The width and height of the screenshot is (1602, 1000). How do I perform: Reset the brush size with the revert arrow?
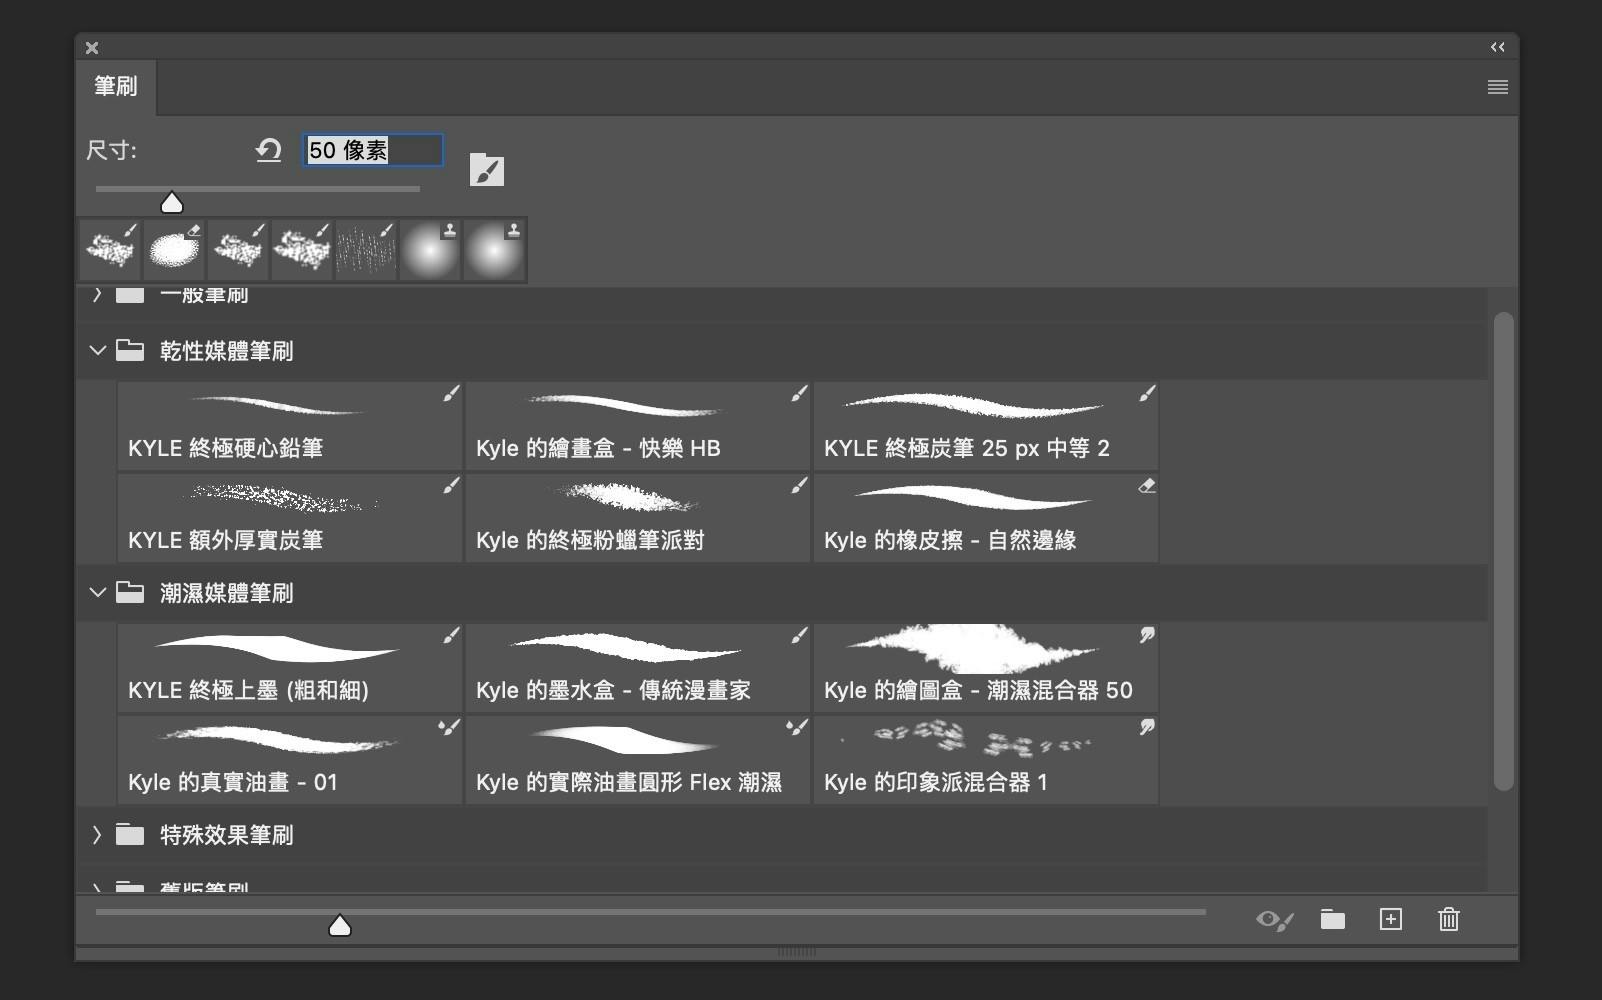(x=268, y=150)
